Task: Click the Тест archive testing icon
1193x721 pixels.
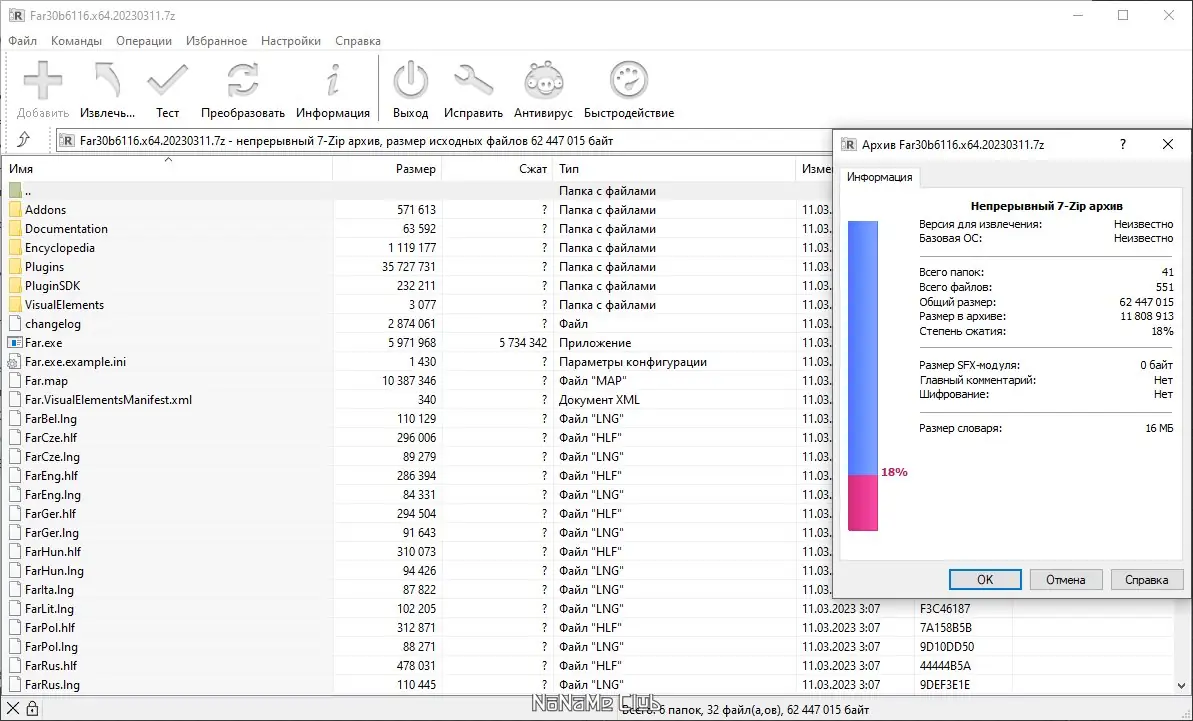Action: coord(167,80)
